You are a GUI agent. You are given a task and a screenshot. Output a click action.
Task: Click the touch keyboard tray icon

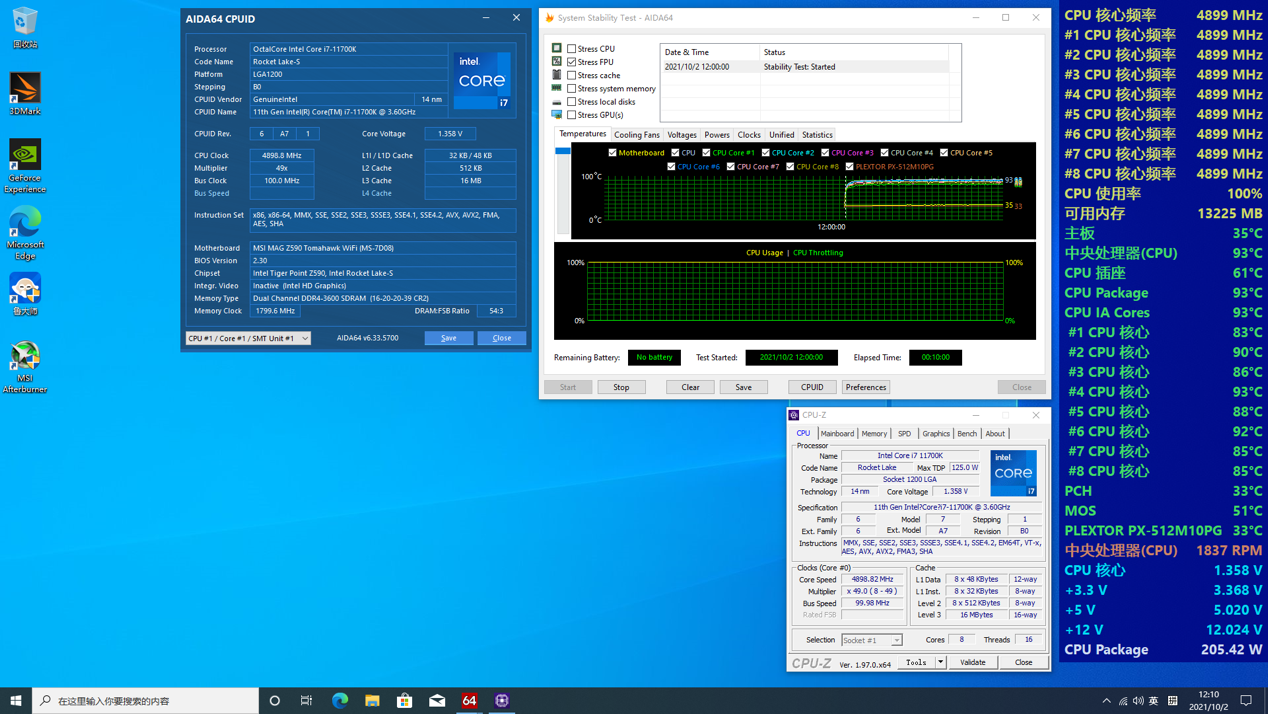[x=1173, y=701]
